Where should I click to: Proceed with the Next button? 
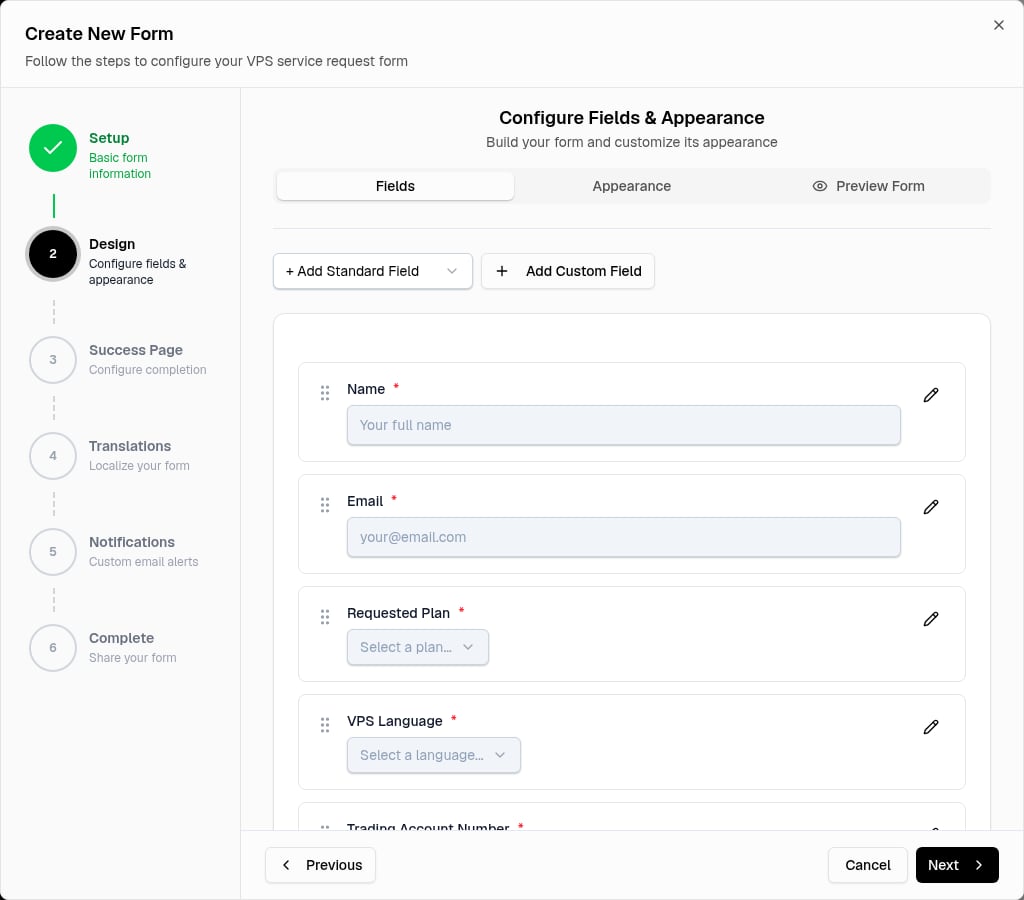tap(957, 865)
